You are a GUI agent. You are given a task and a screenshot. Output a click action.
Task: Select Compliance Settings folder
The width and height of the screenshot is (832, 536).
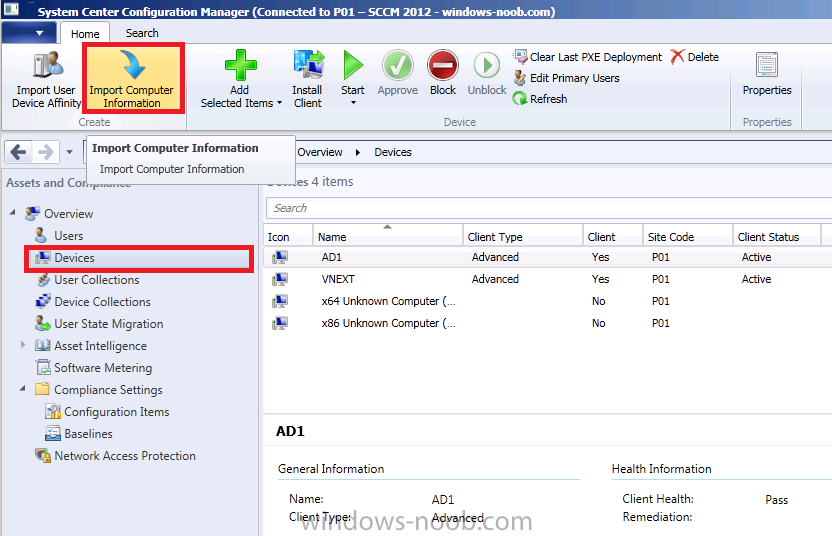108,390
